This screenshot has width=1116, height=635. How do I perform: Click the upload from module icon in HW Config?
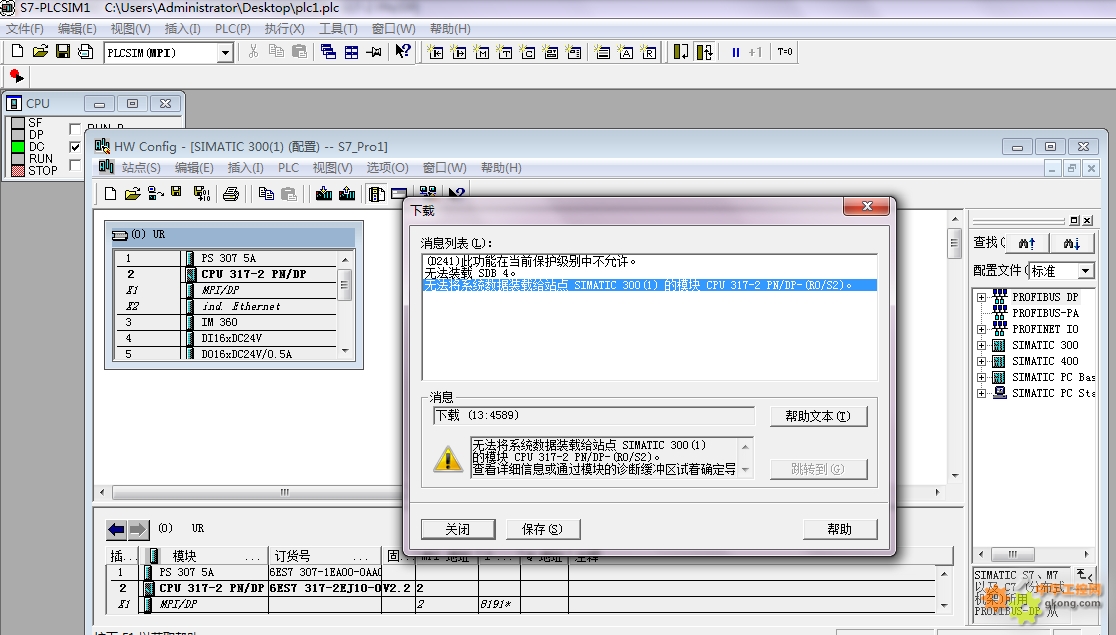[347, 194]
